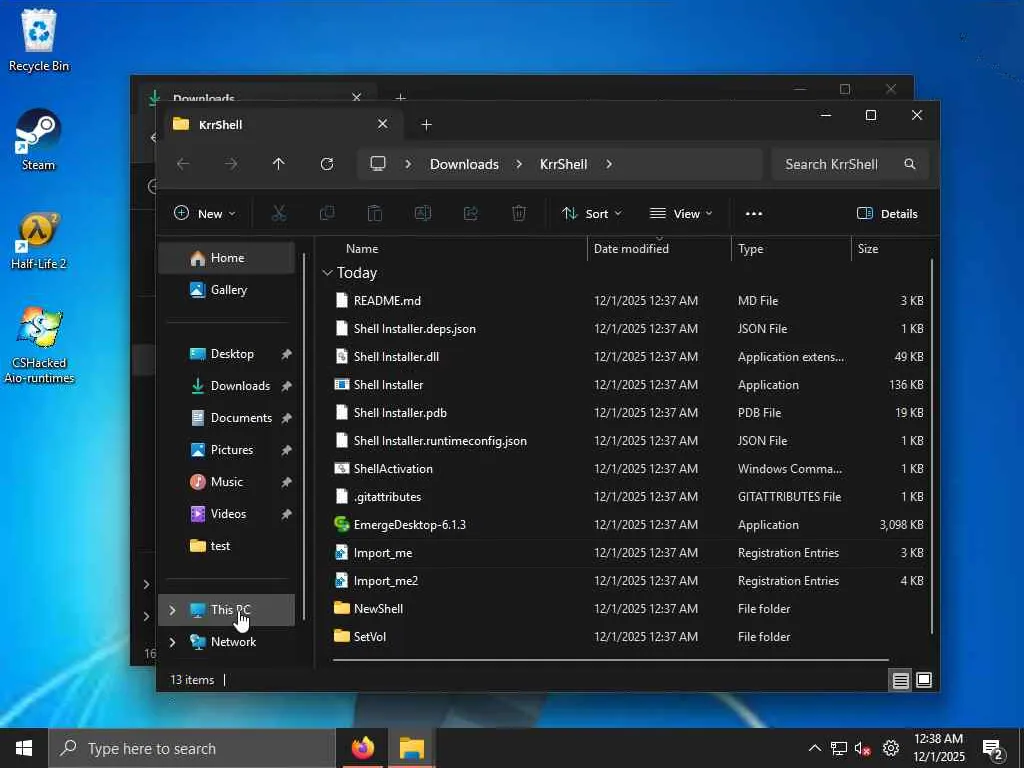Expand chevron between Downloads and KrrShell

[519, 164]
